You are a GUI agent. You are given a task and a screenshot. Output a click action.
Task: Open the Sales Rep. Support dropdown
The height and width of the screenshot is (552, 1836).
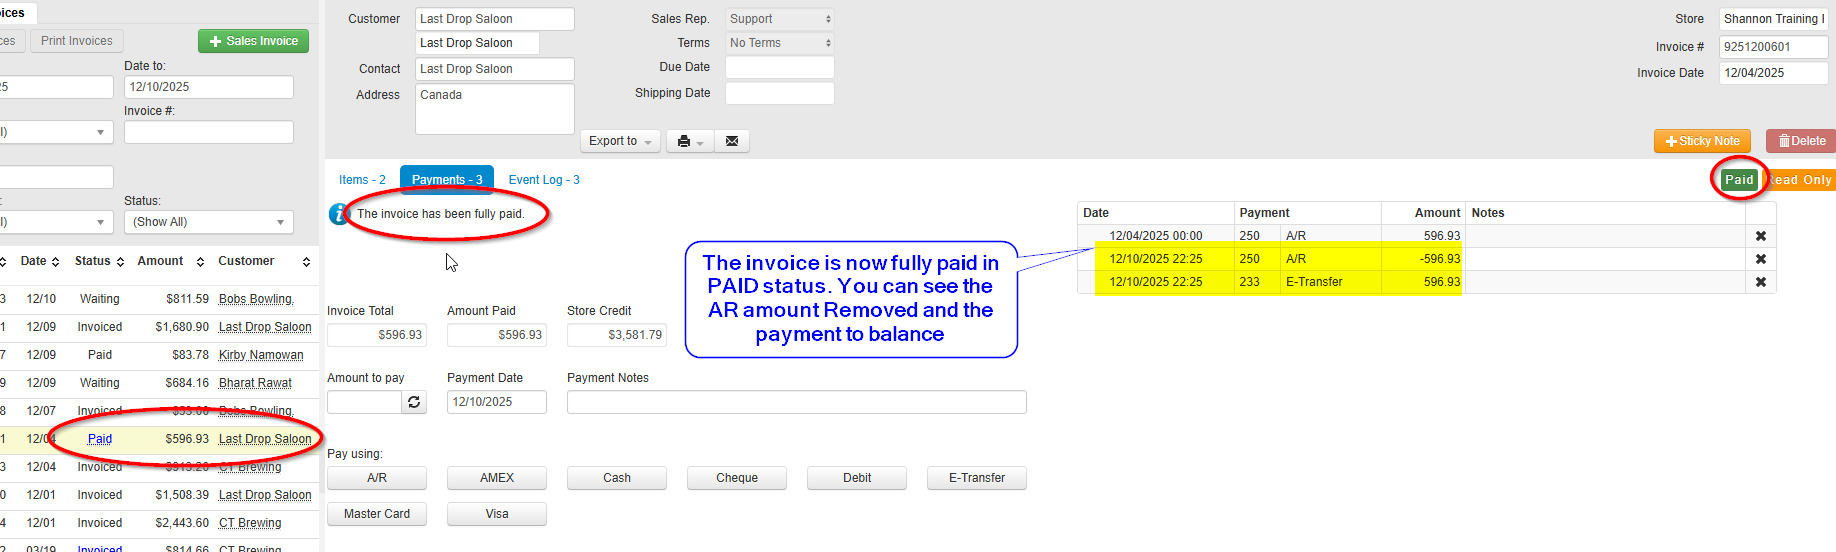point(780,19)
